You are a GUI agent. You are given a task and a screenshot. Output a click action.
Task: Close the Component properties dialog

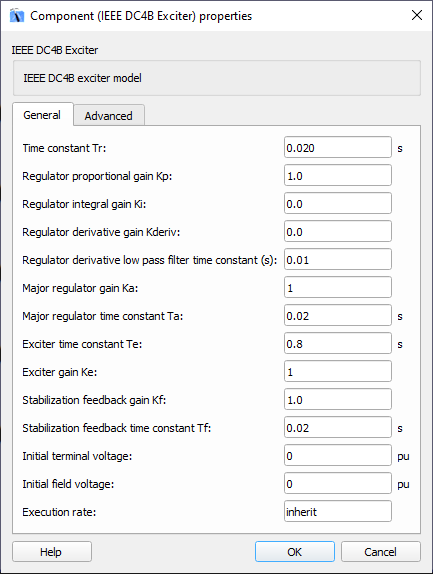click(x=417, y=15)
